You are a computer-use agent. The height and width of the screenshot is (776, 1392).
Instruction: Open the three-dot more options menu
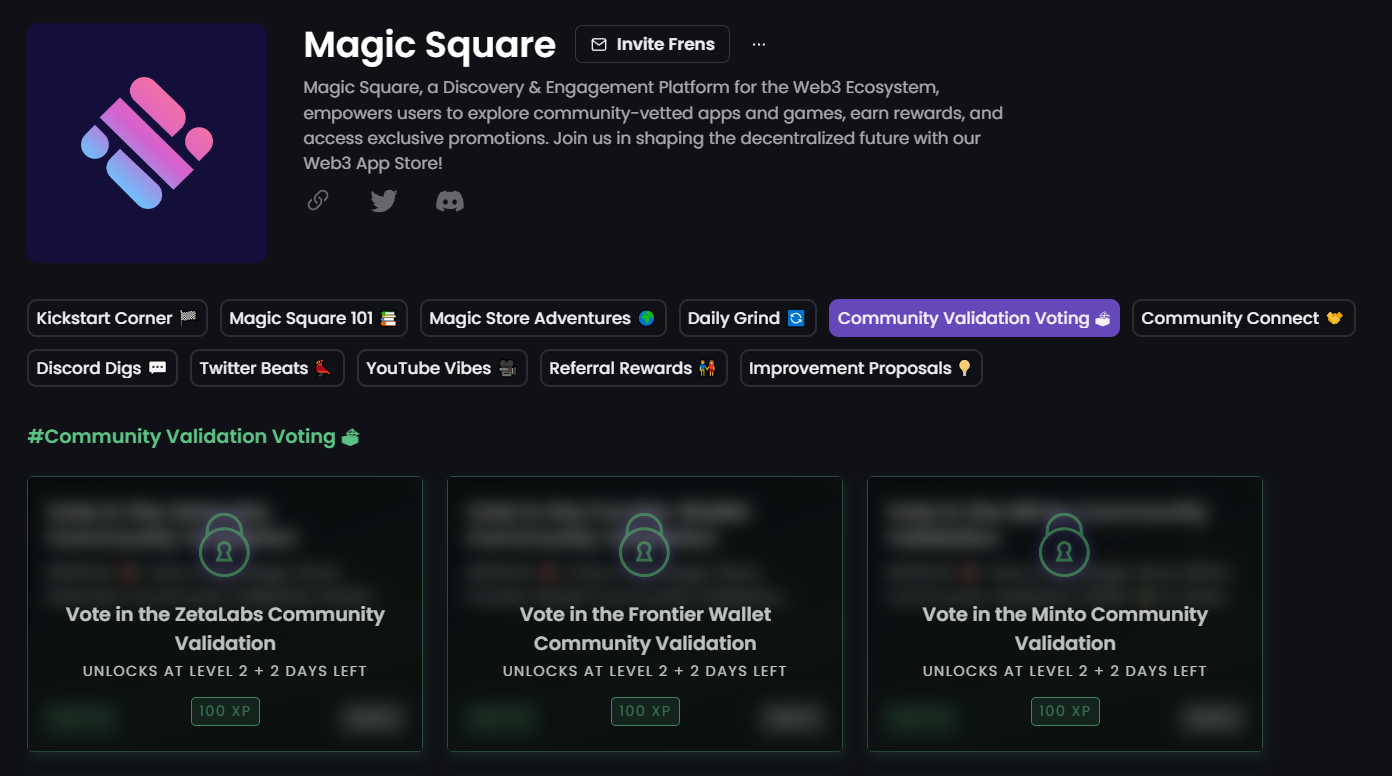point(759,44)
